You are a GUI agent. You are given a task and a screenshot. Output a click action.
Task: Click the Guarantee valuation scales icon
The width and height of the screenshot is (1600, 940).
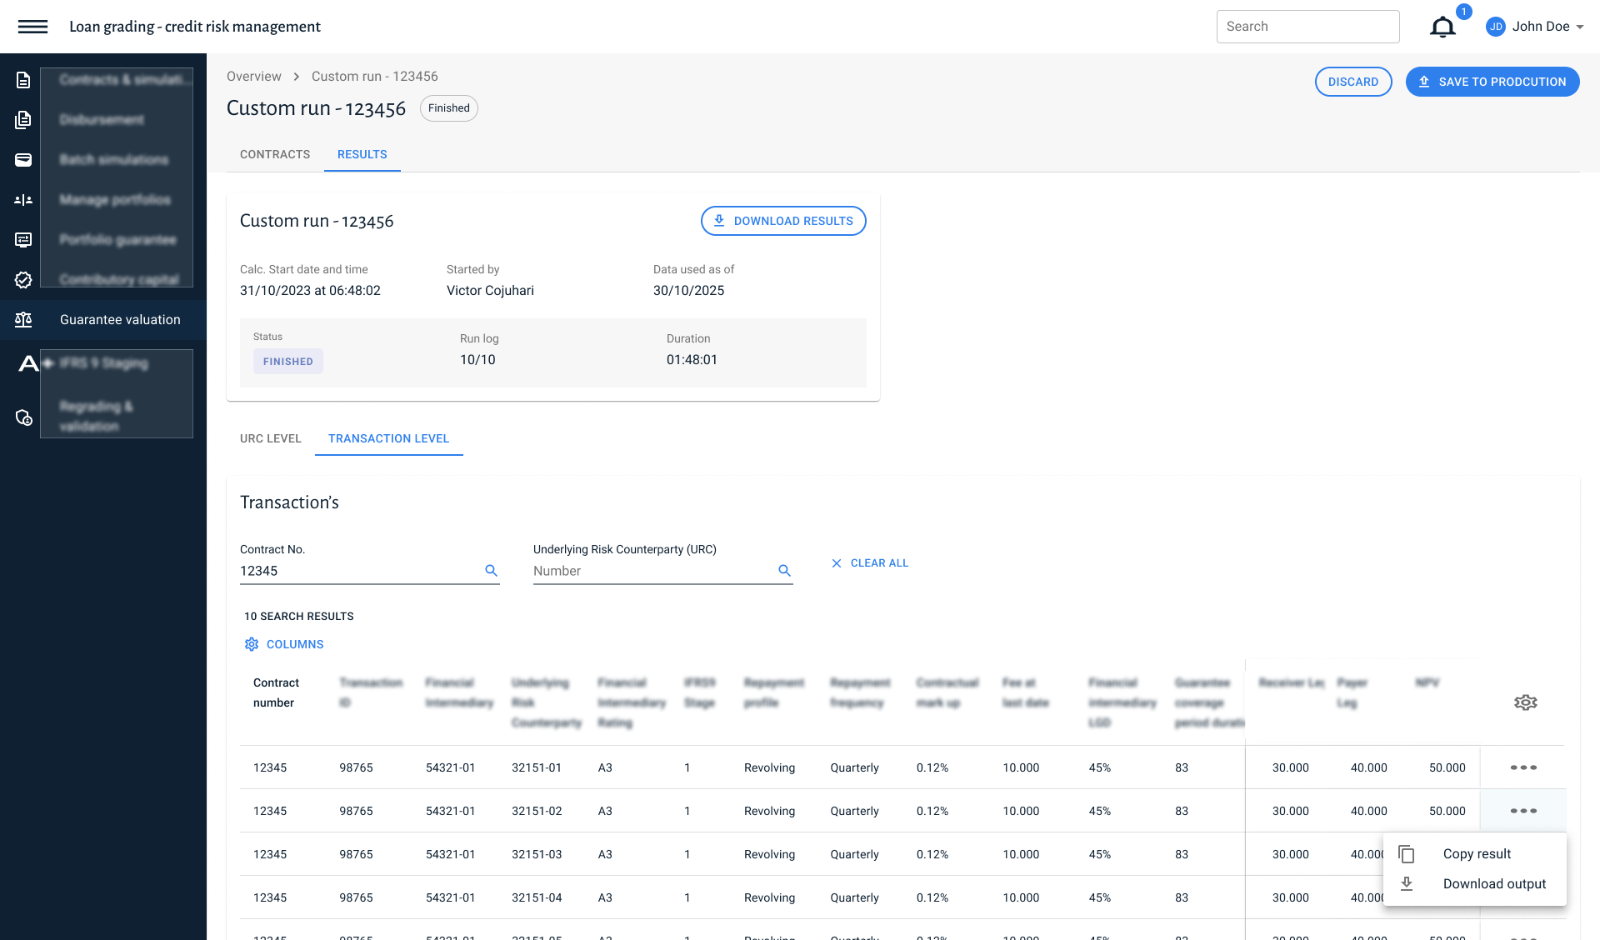[23, 320]
